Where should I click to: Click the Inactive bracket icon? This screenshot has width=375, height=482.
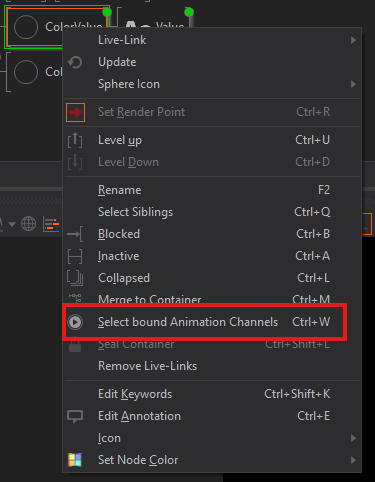(x=75, y=256)
